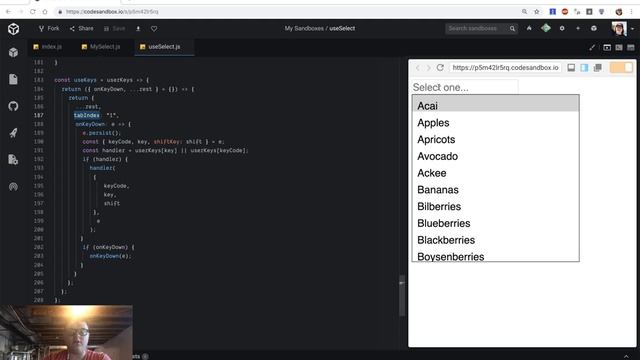Open preview in new window icon

[598, 68]
